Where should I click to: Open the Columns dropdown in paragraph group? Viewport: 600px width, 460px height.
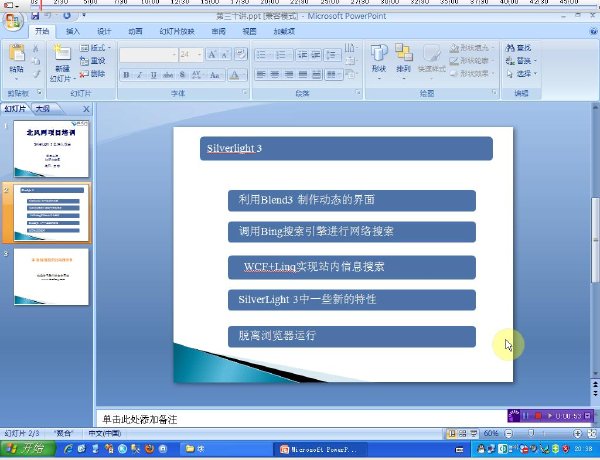(333, 74)
